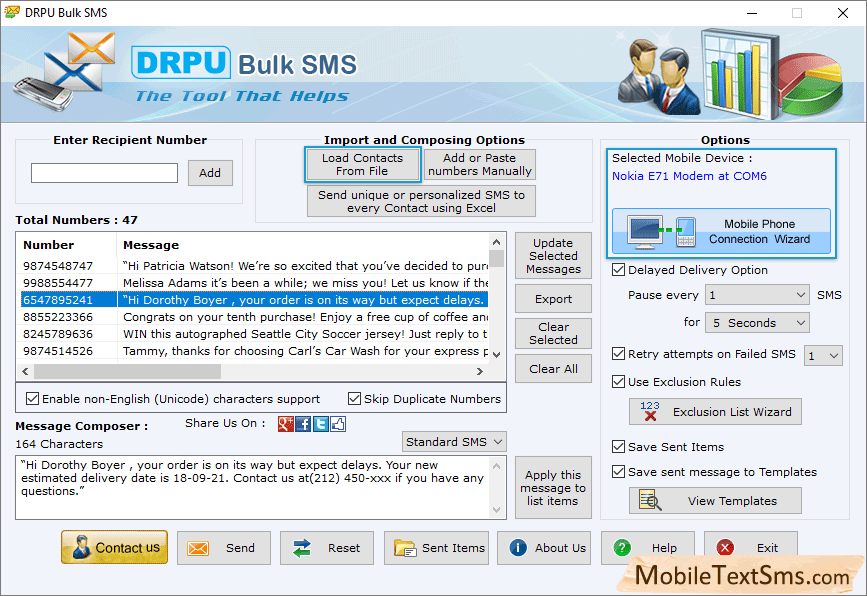This screenshot has height=596, width=867.
Task: Click the message composer scroll down arrow
Action: 497,510
